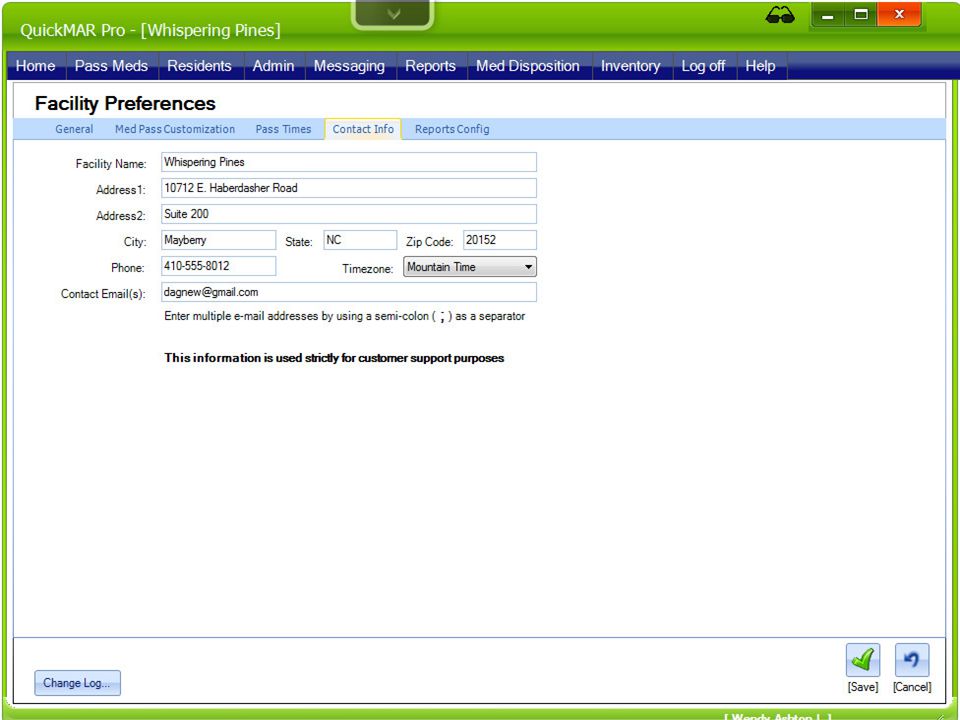Screen dimensions: 960x720
Task: Open the Home menu
Action: (x=36, y=66)
